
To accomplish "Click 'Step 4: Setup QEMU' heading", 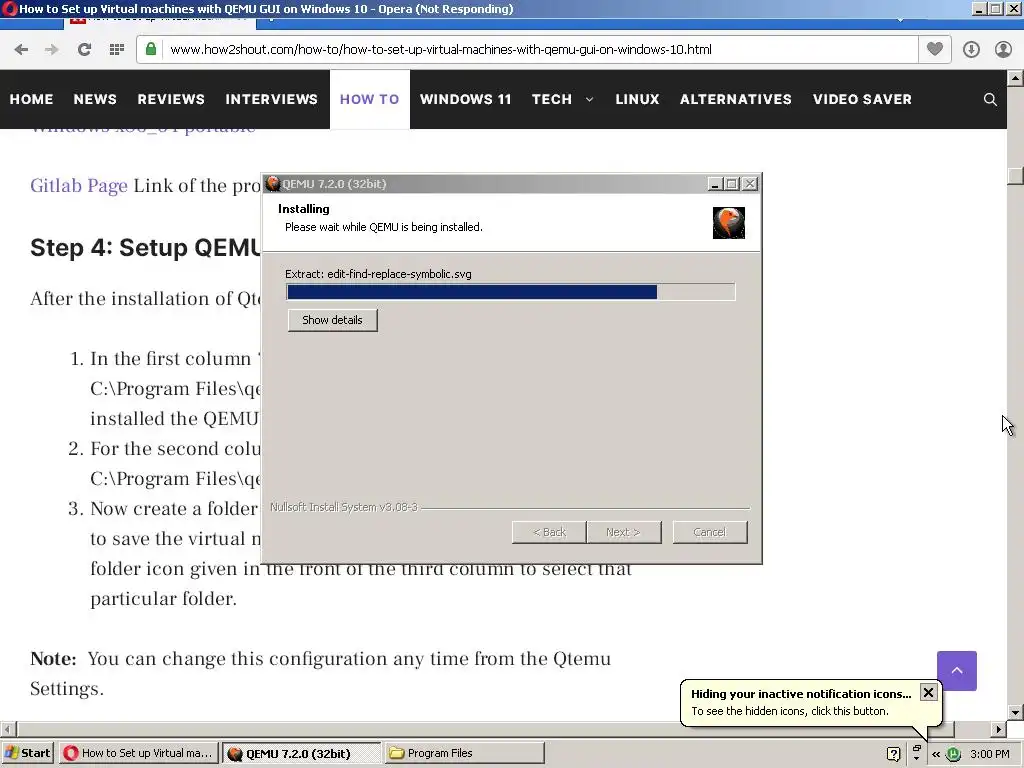I will (145, 248).
